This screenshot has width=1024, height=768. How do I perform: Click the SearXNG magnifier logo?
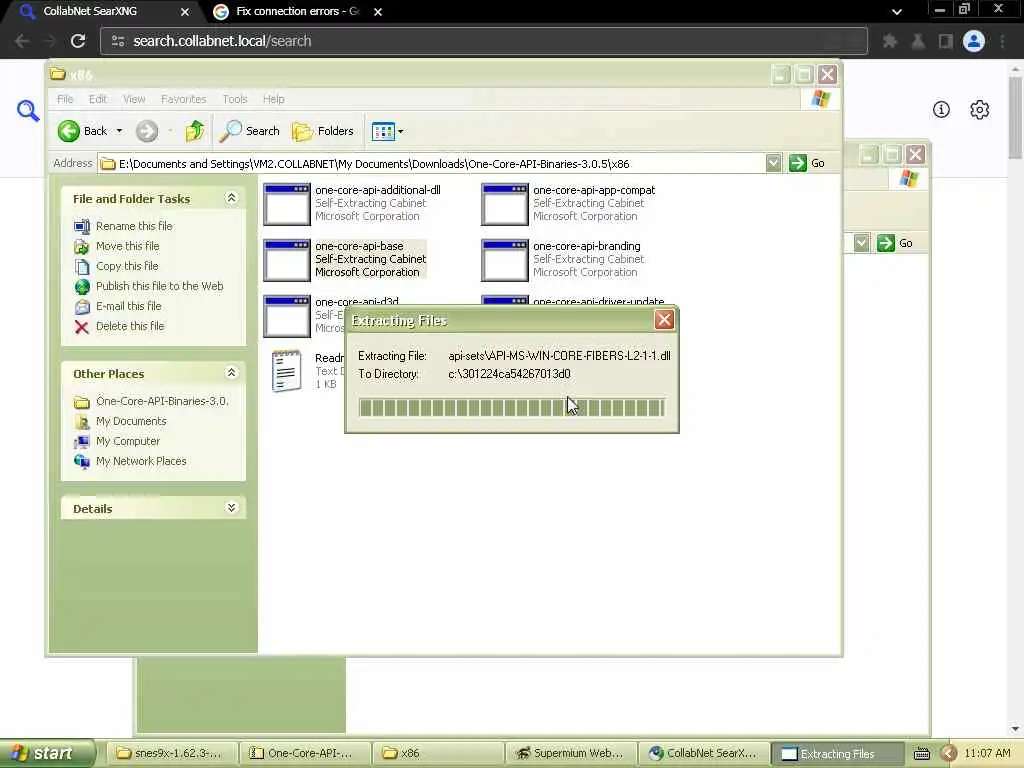[27, 110]
